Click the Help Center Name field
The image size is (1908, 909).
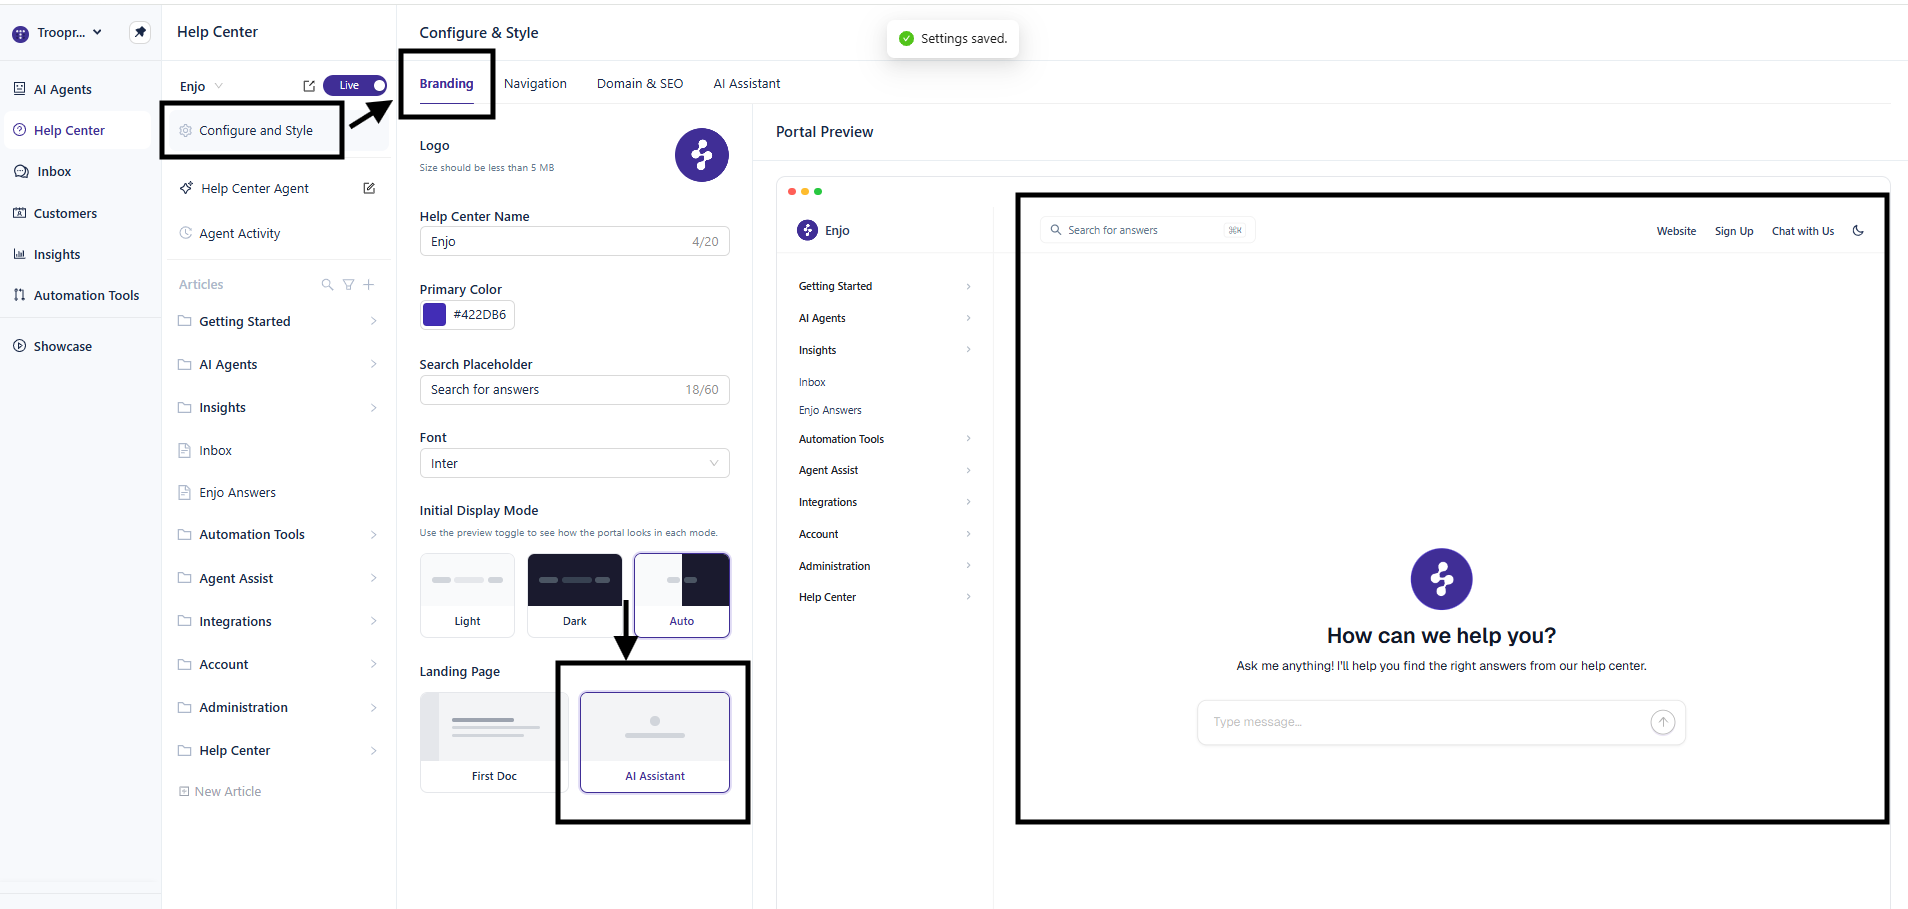point(574,241)
